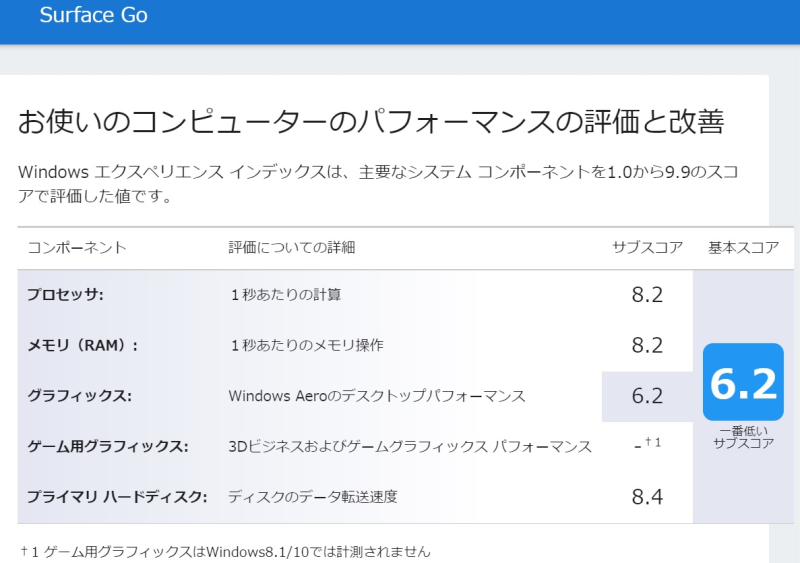The image size is (800, 563).
Task: Select the プライマリ ハードディスク: row label
Action: pos(117,497)
